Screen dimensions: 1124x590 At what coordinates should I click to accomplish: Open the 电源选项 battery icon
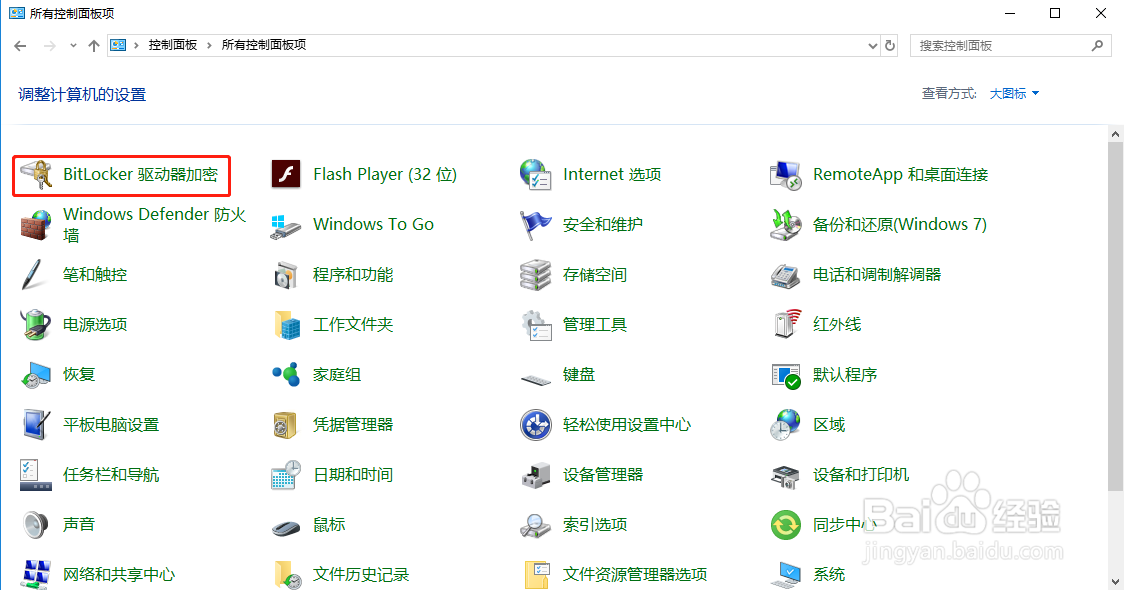click(x=36, y=325)
